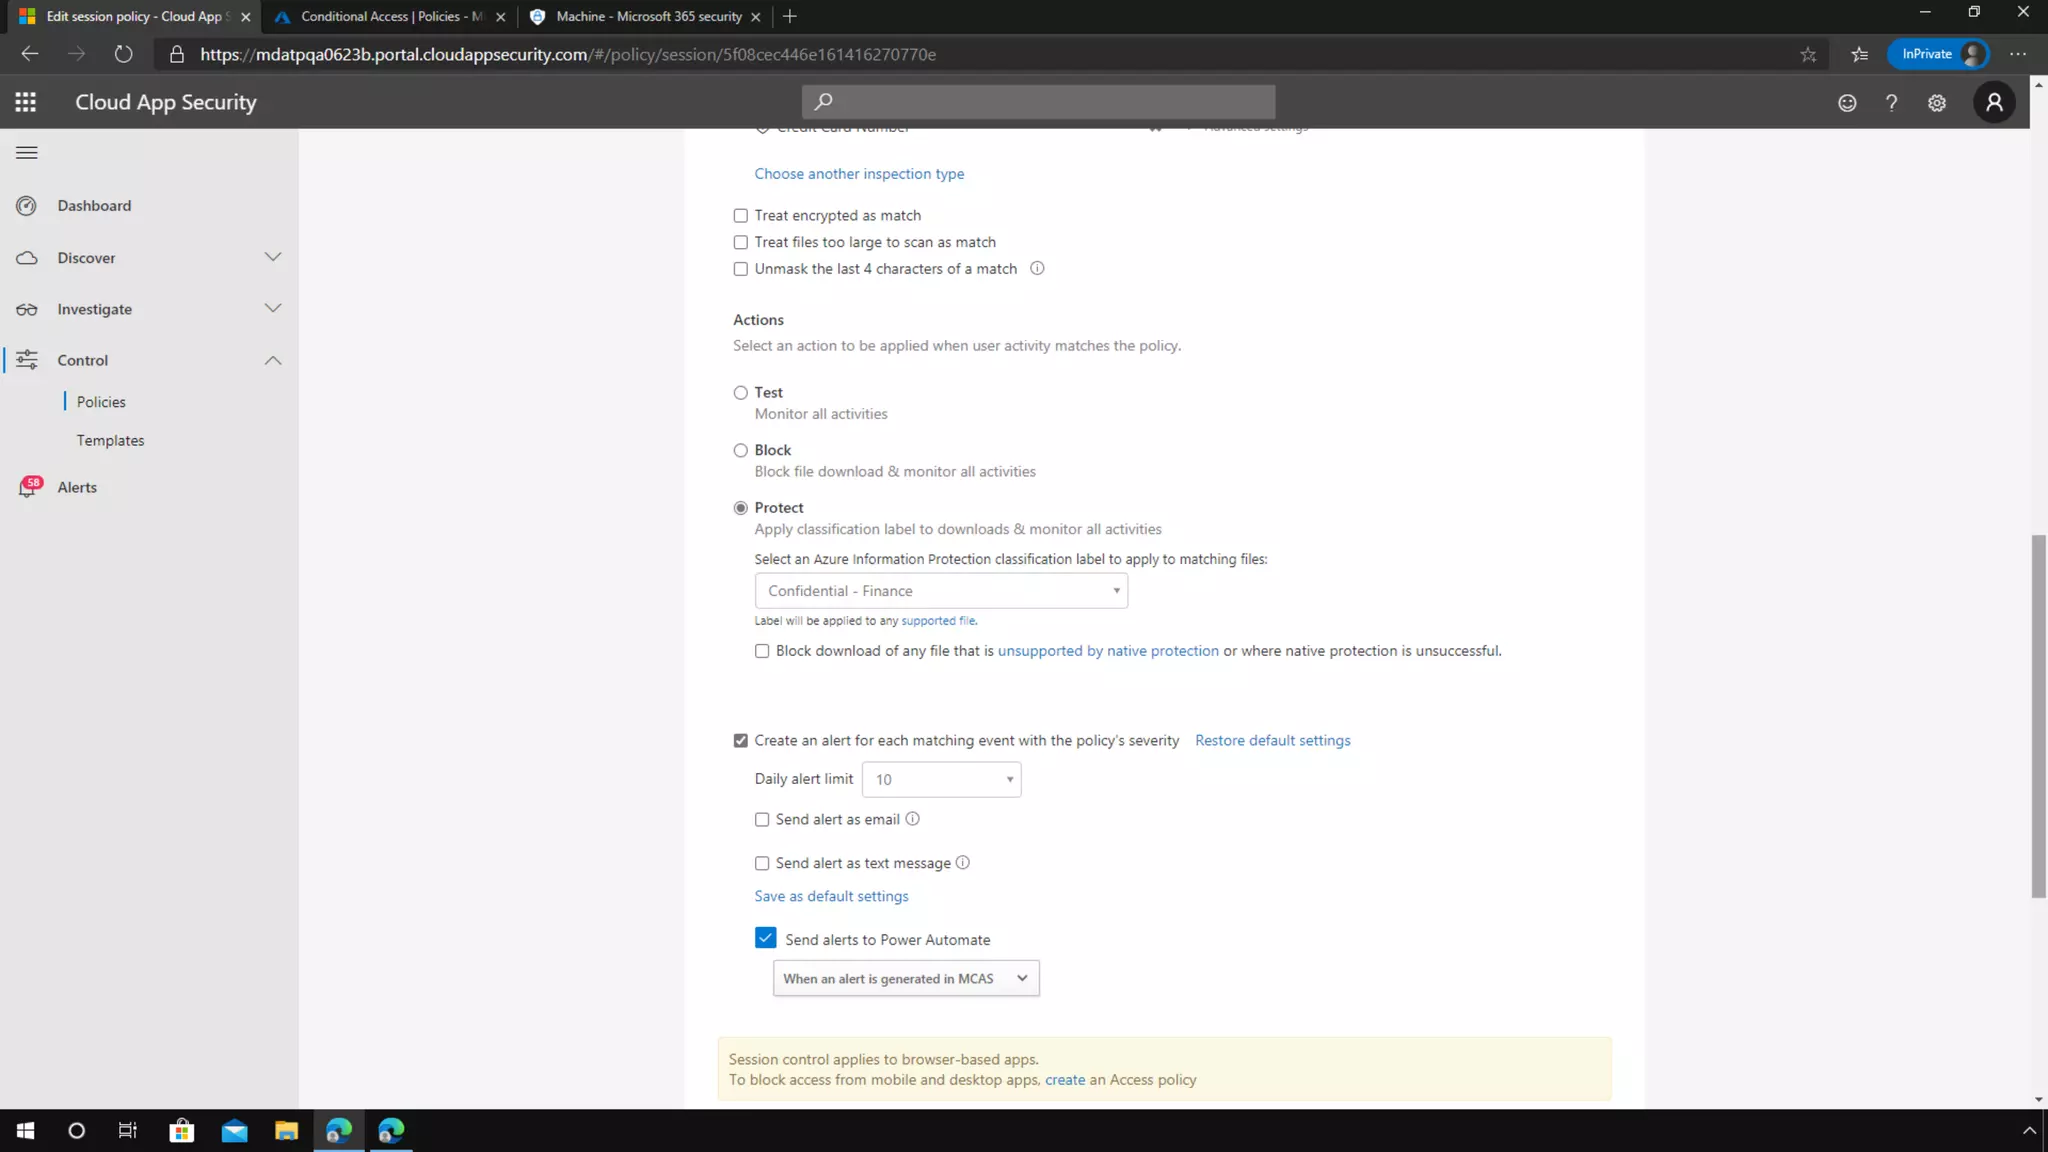Screen dimensions: 2048x1152
Task: Open the supported file link
Action: [938, 621]
